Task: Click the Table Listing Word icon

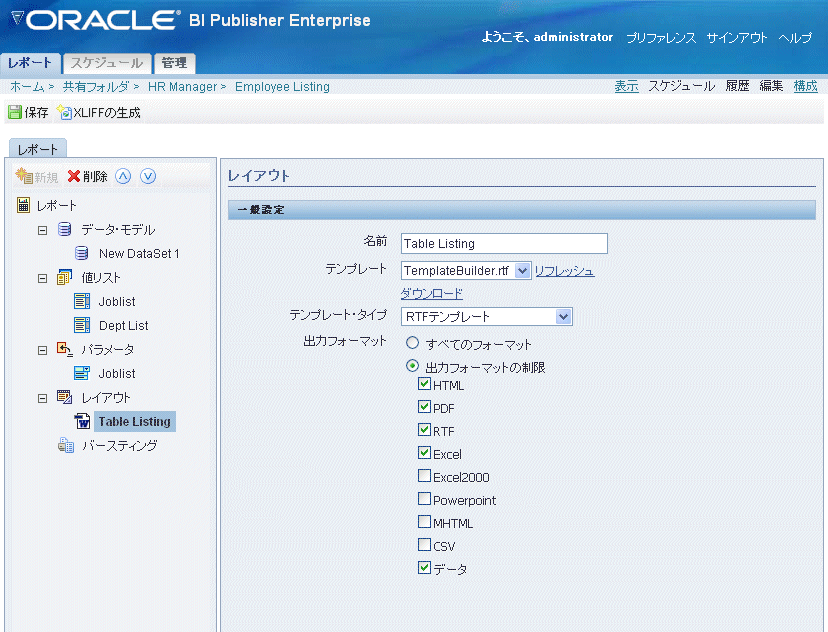Action: click(x=82, y=421)
